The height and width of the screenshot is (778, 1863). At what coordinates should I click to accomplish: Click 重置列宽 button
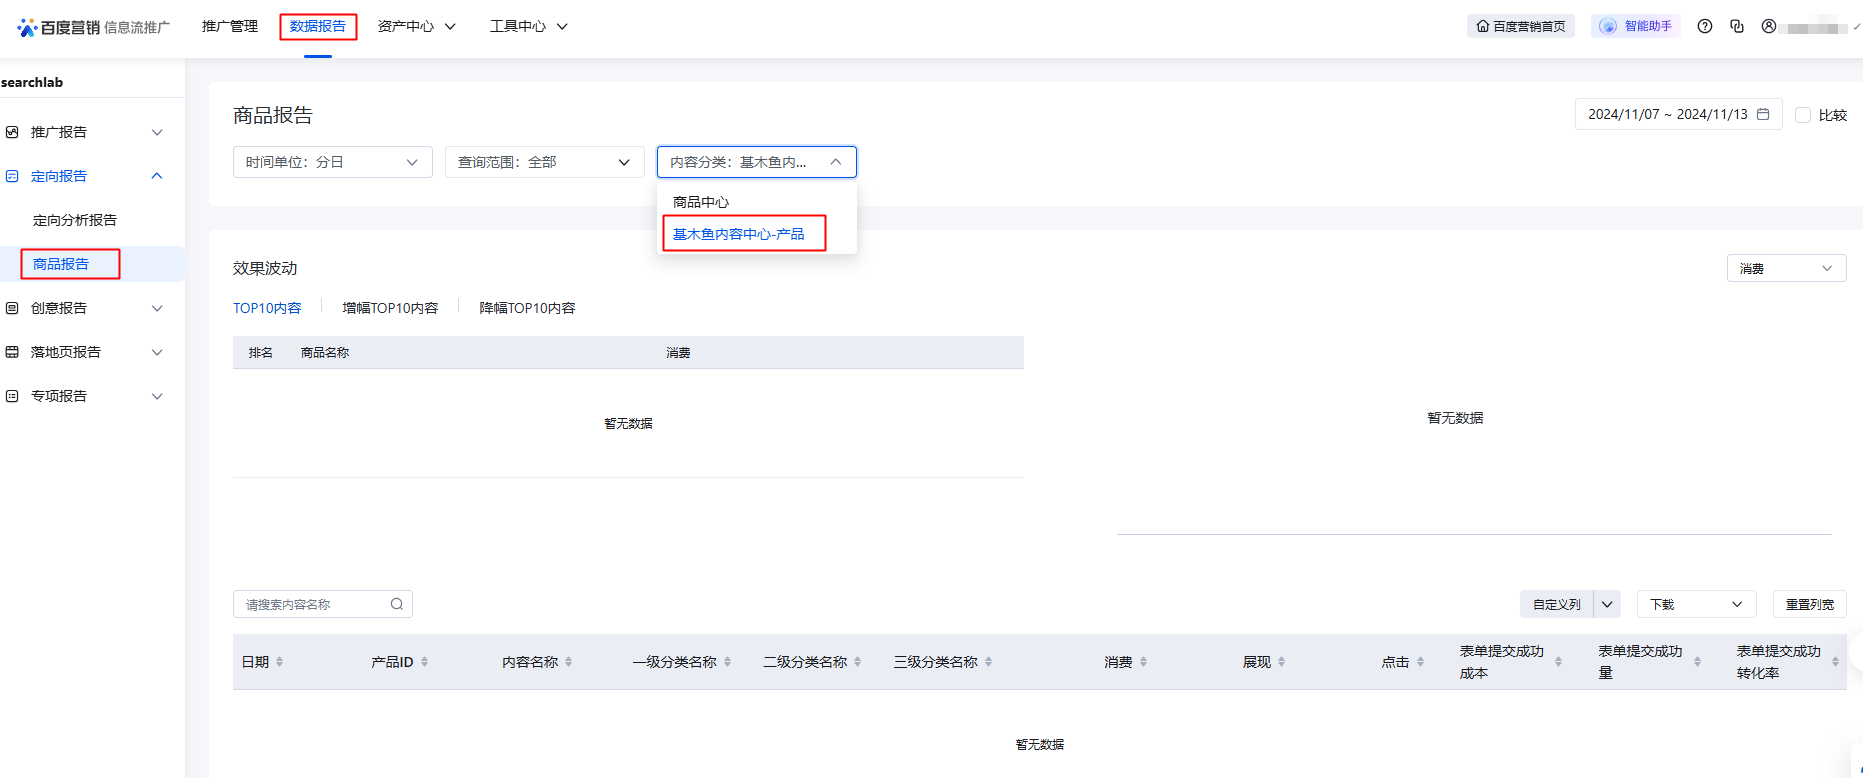[1810, 604]
